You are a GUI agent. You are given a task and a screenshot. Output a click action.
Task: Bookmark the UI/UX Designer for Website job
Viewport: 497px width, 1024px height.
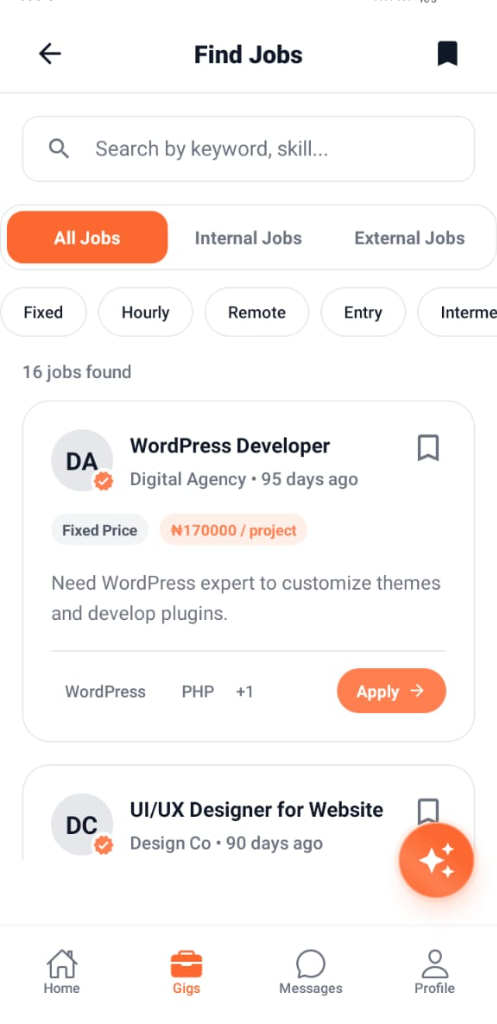(428, 811)
